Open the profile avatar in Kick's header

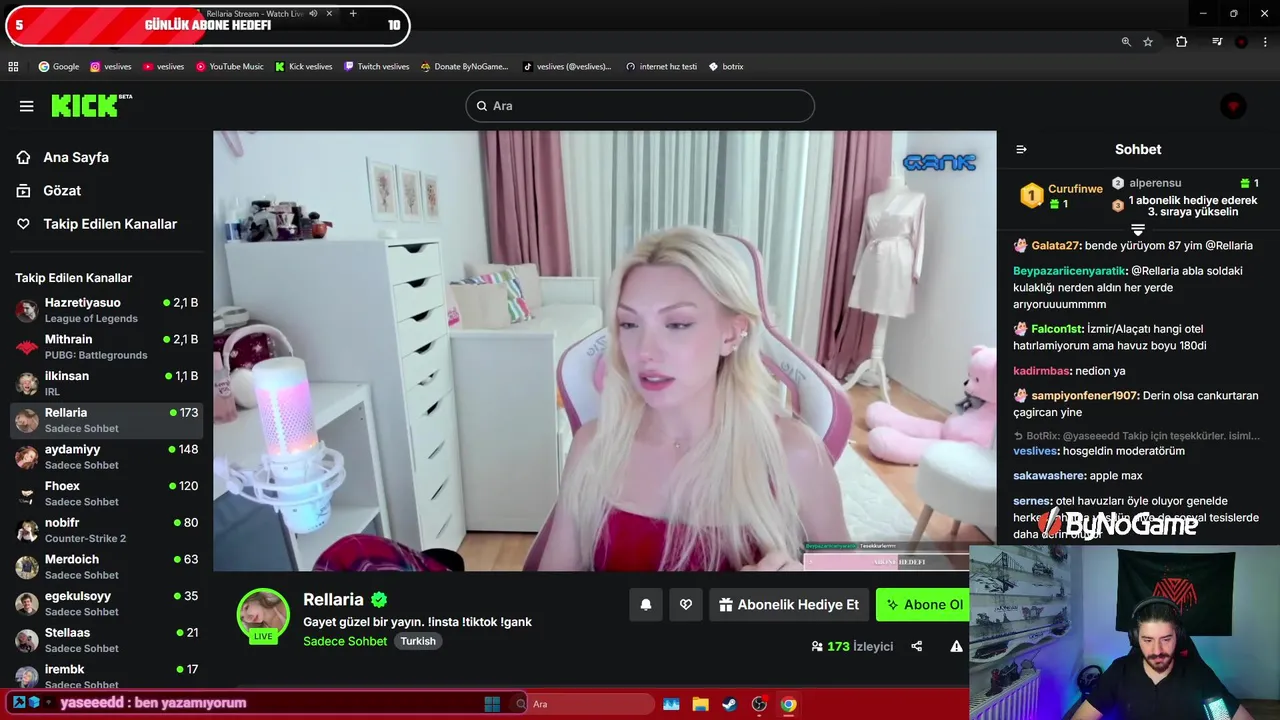pos(1233,106)
